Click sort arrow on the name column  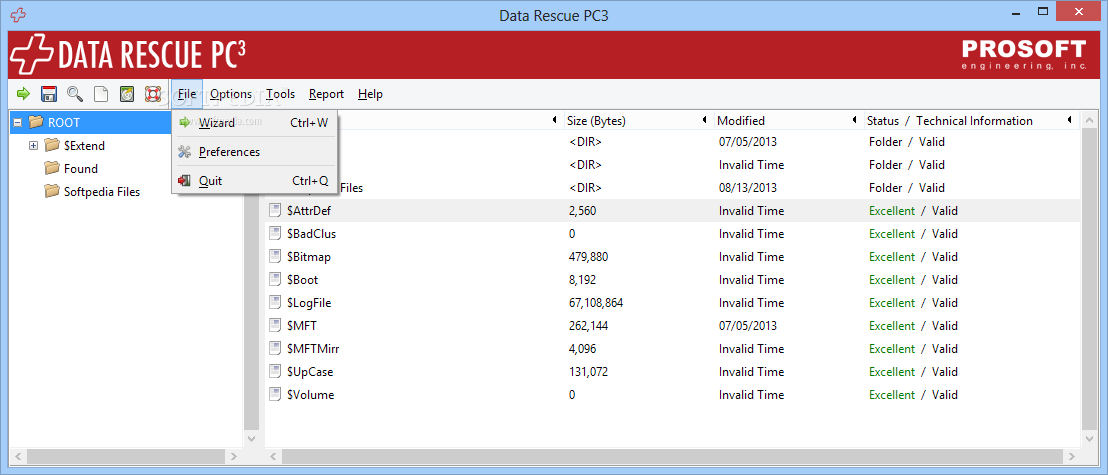(555, 120)
